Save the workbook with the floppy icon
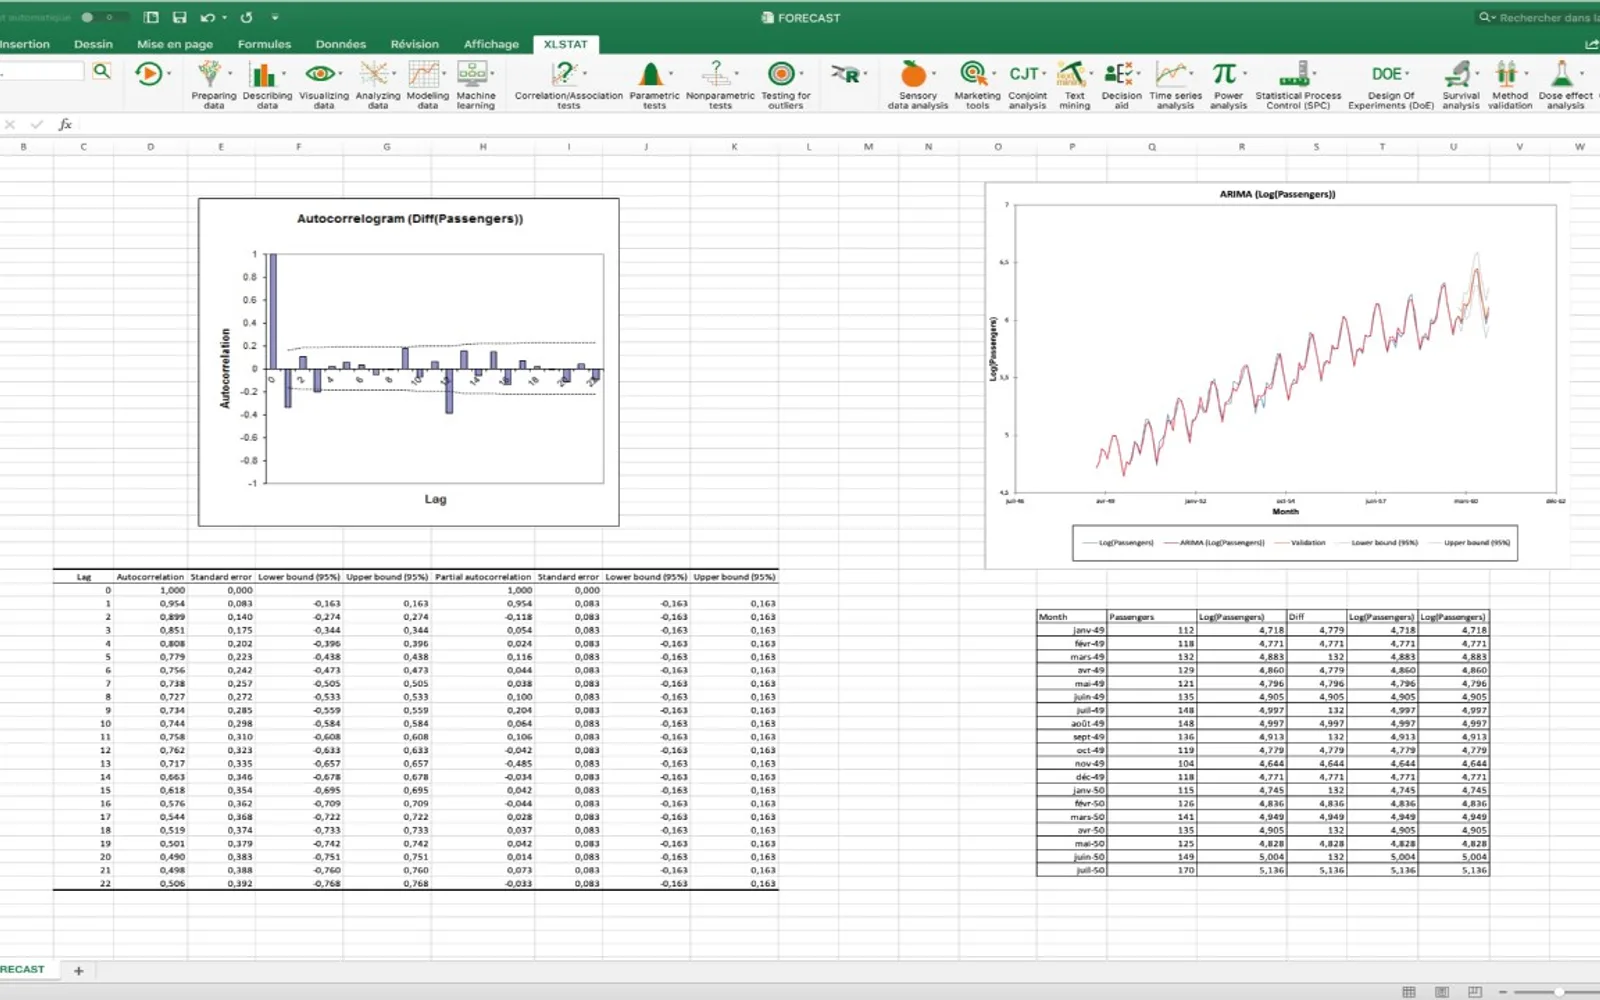1600x1000 pixels. pos(179,17)
